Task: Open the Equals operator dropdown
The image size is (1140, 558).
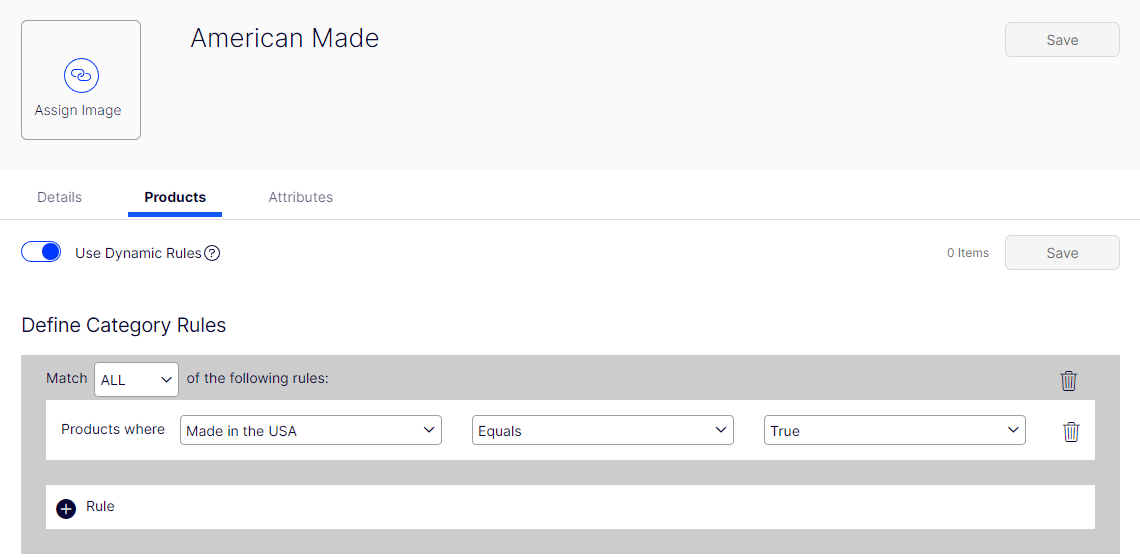Action: pos(603,431)
